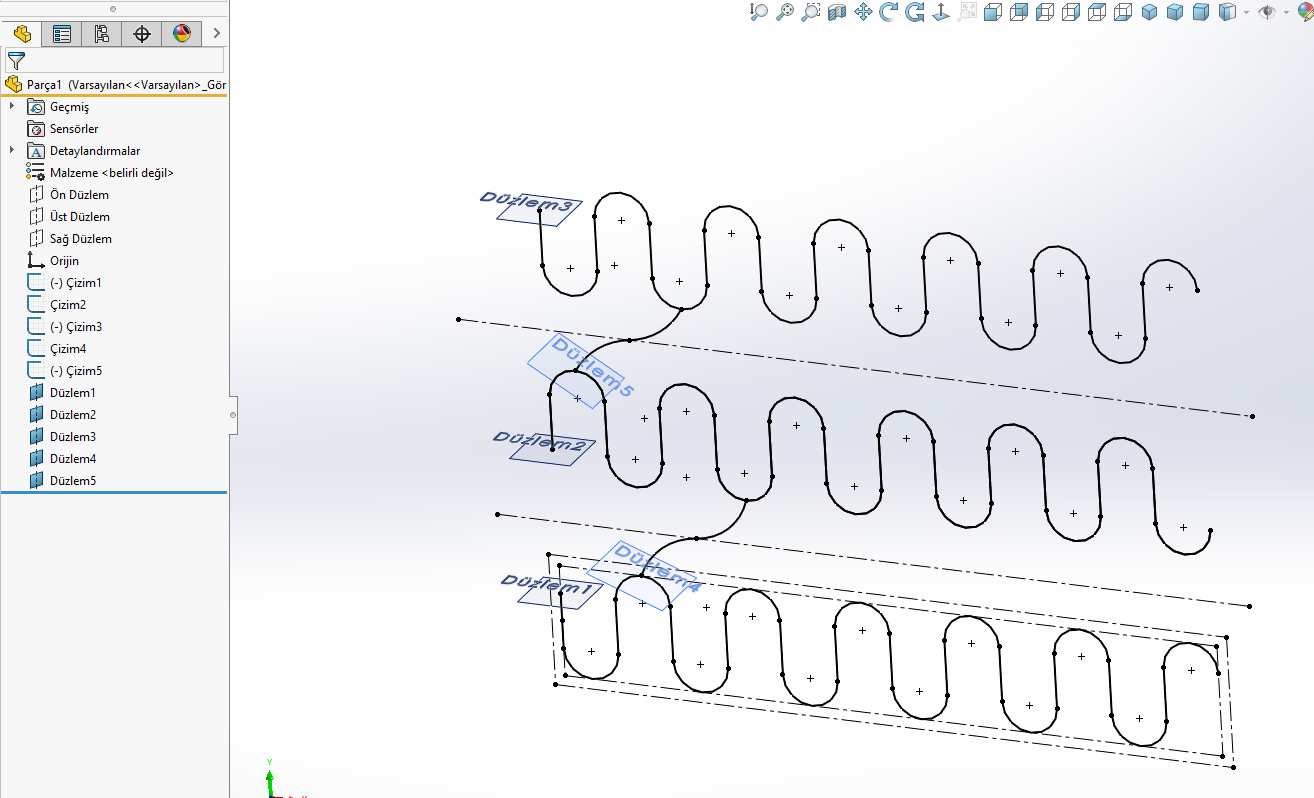Switch to the ConfigurationManager tab
The image size is (1314, 798).
(102, 34)
